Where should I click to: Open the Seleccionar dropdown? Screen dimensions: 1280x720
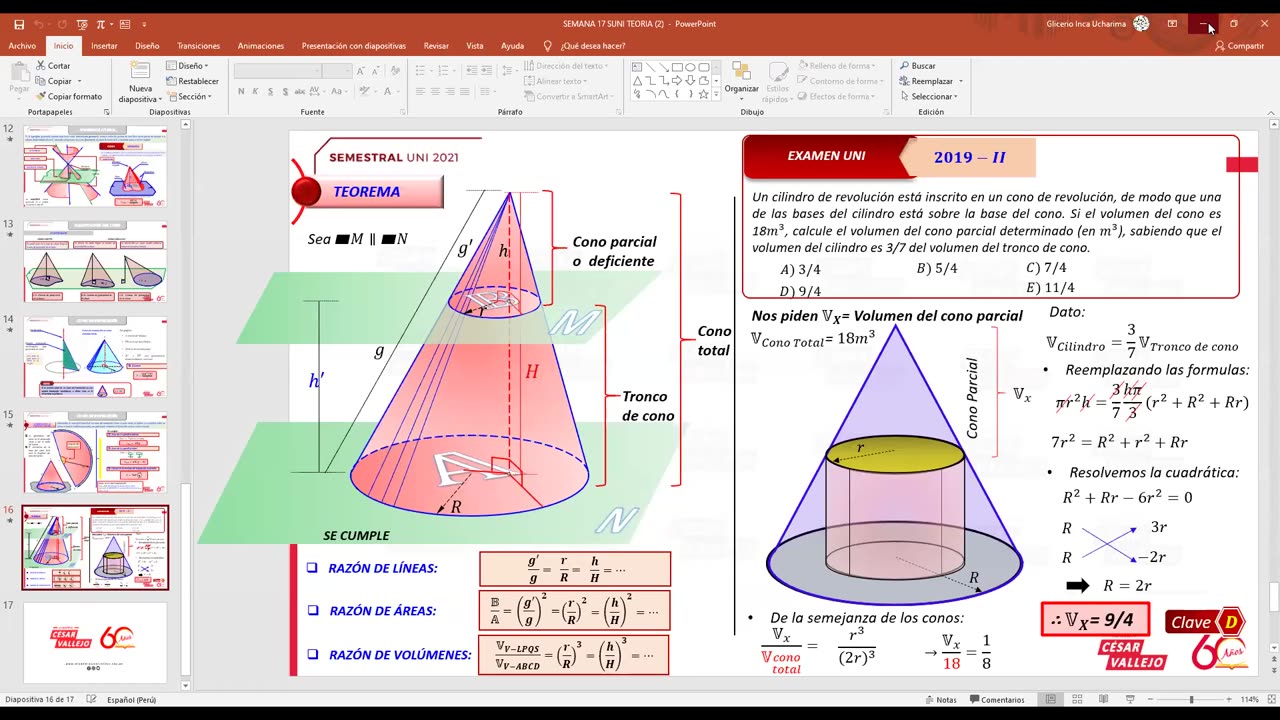pyautogui.click(x=928, y=97)
